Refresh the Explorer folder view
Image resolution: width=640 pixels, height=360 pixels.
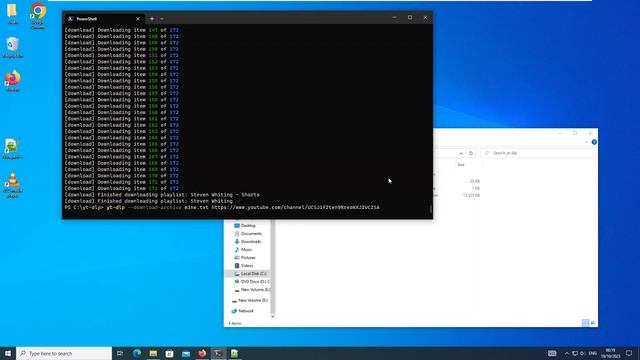(471, 153)
